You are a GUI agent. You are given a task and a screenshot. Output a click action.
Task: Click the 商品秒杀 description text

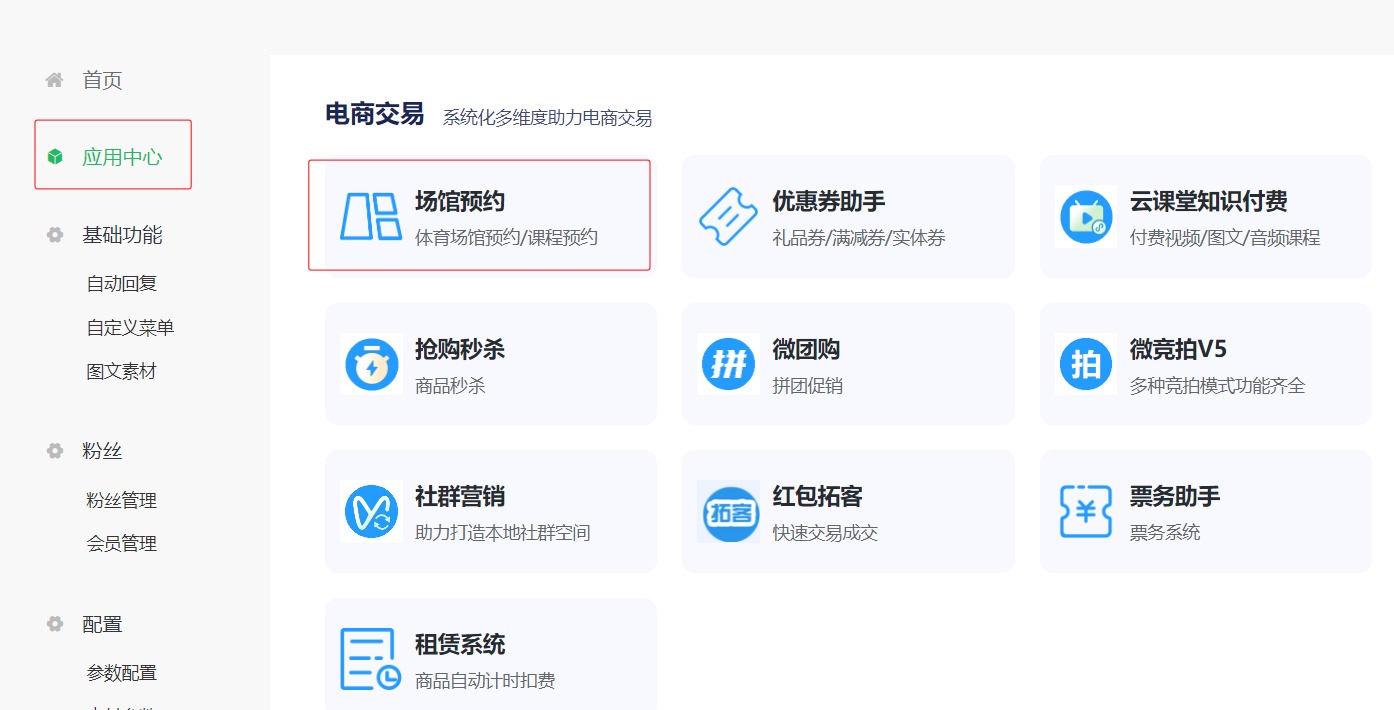coord(450,386)
